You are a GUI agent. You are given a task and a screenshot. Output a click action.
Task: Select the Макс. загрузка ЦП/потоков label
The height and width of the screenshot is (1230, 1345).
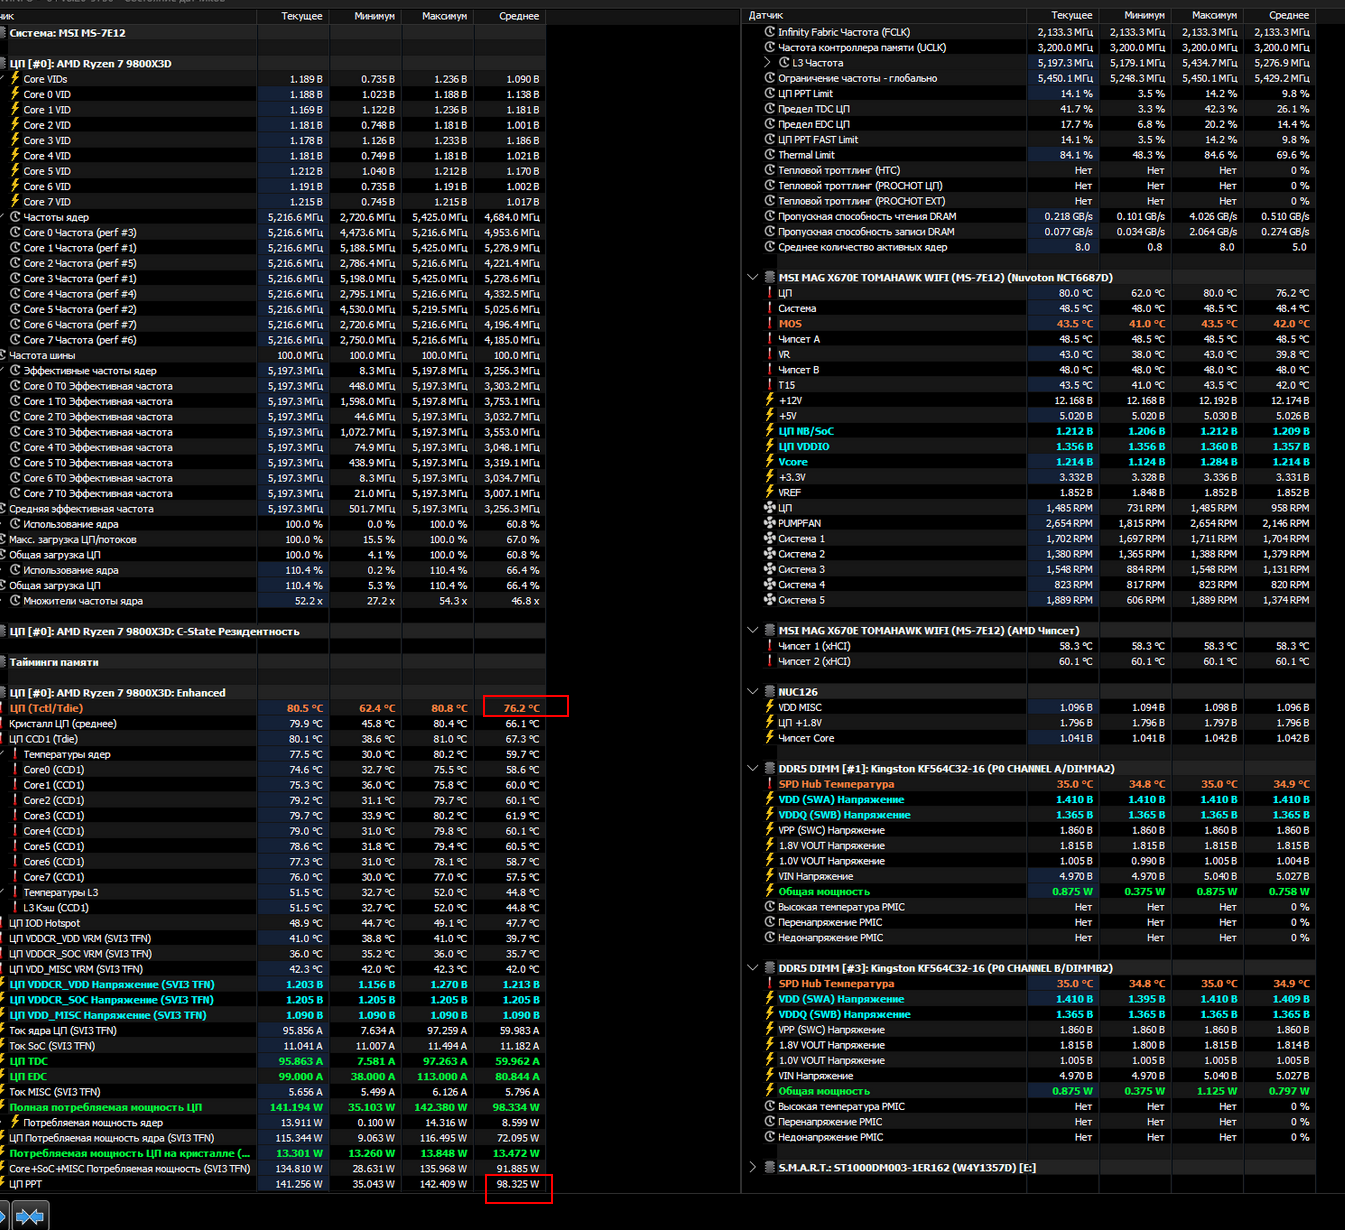click(73, 540)
